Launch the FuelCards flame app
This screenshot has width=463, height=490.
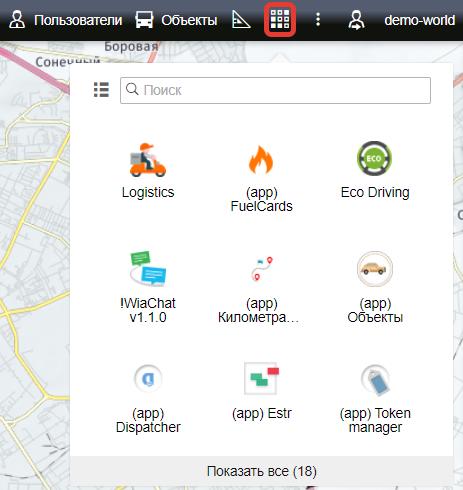tap(261, 160)
